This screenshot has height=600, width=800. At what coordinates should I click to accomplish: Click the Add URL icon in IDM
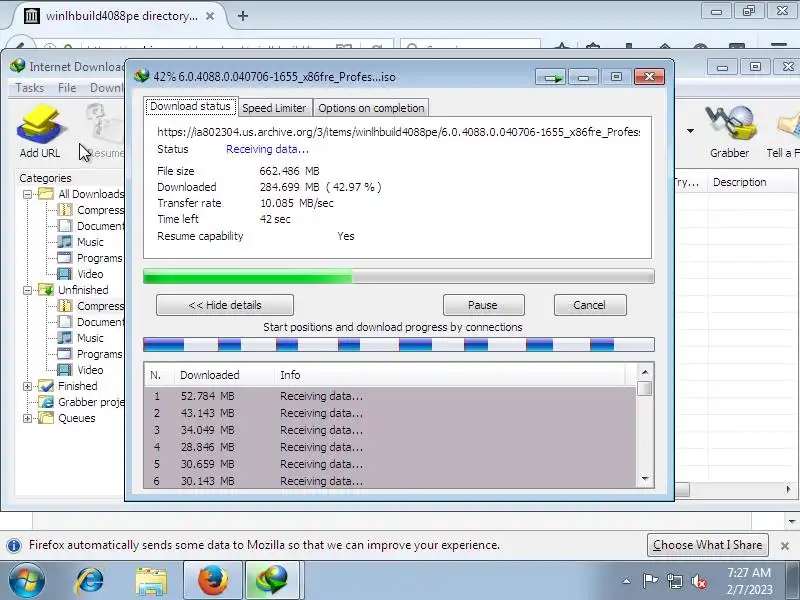point(40,131)
